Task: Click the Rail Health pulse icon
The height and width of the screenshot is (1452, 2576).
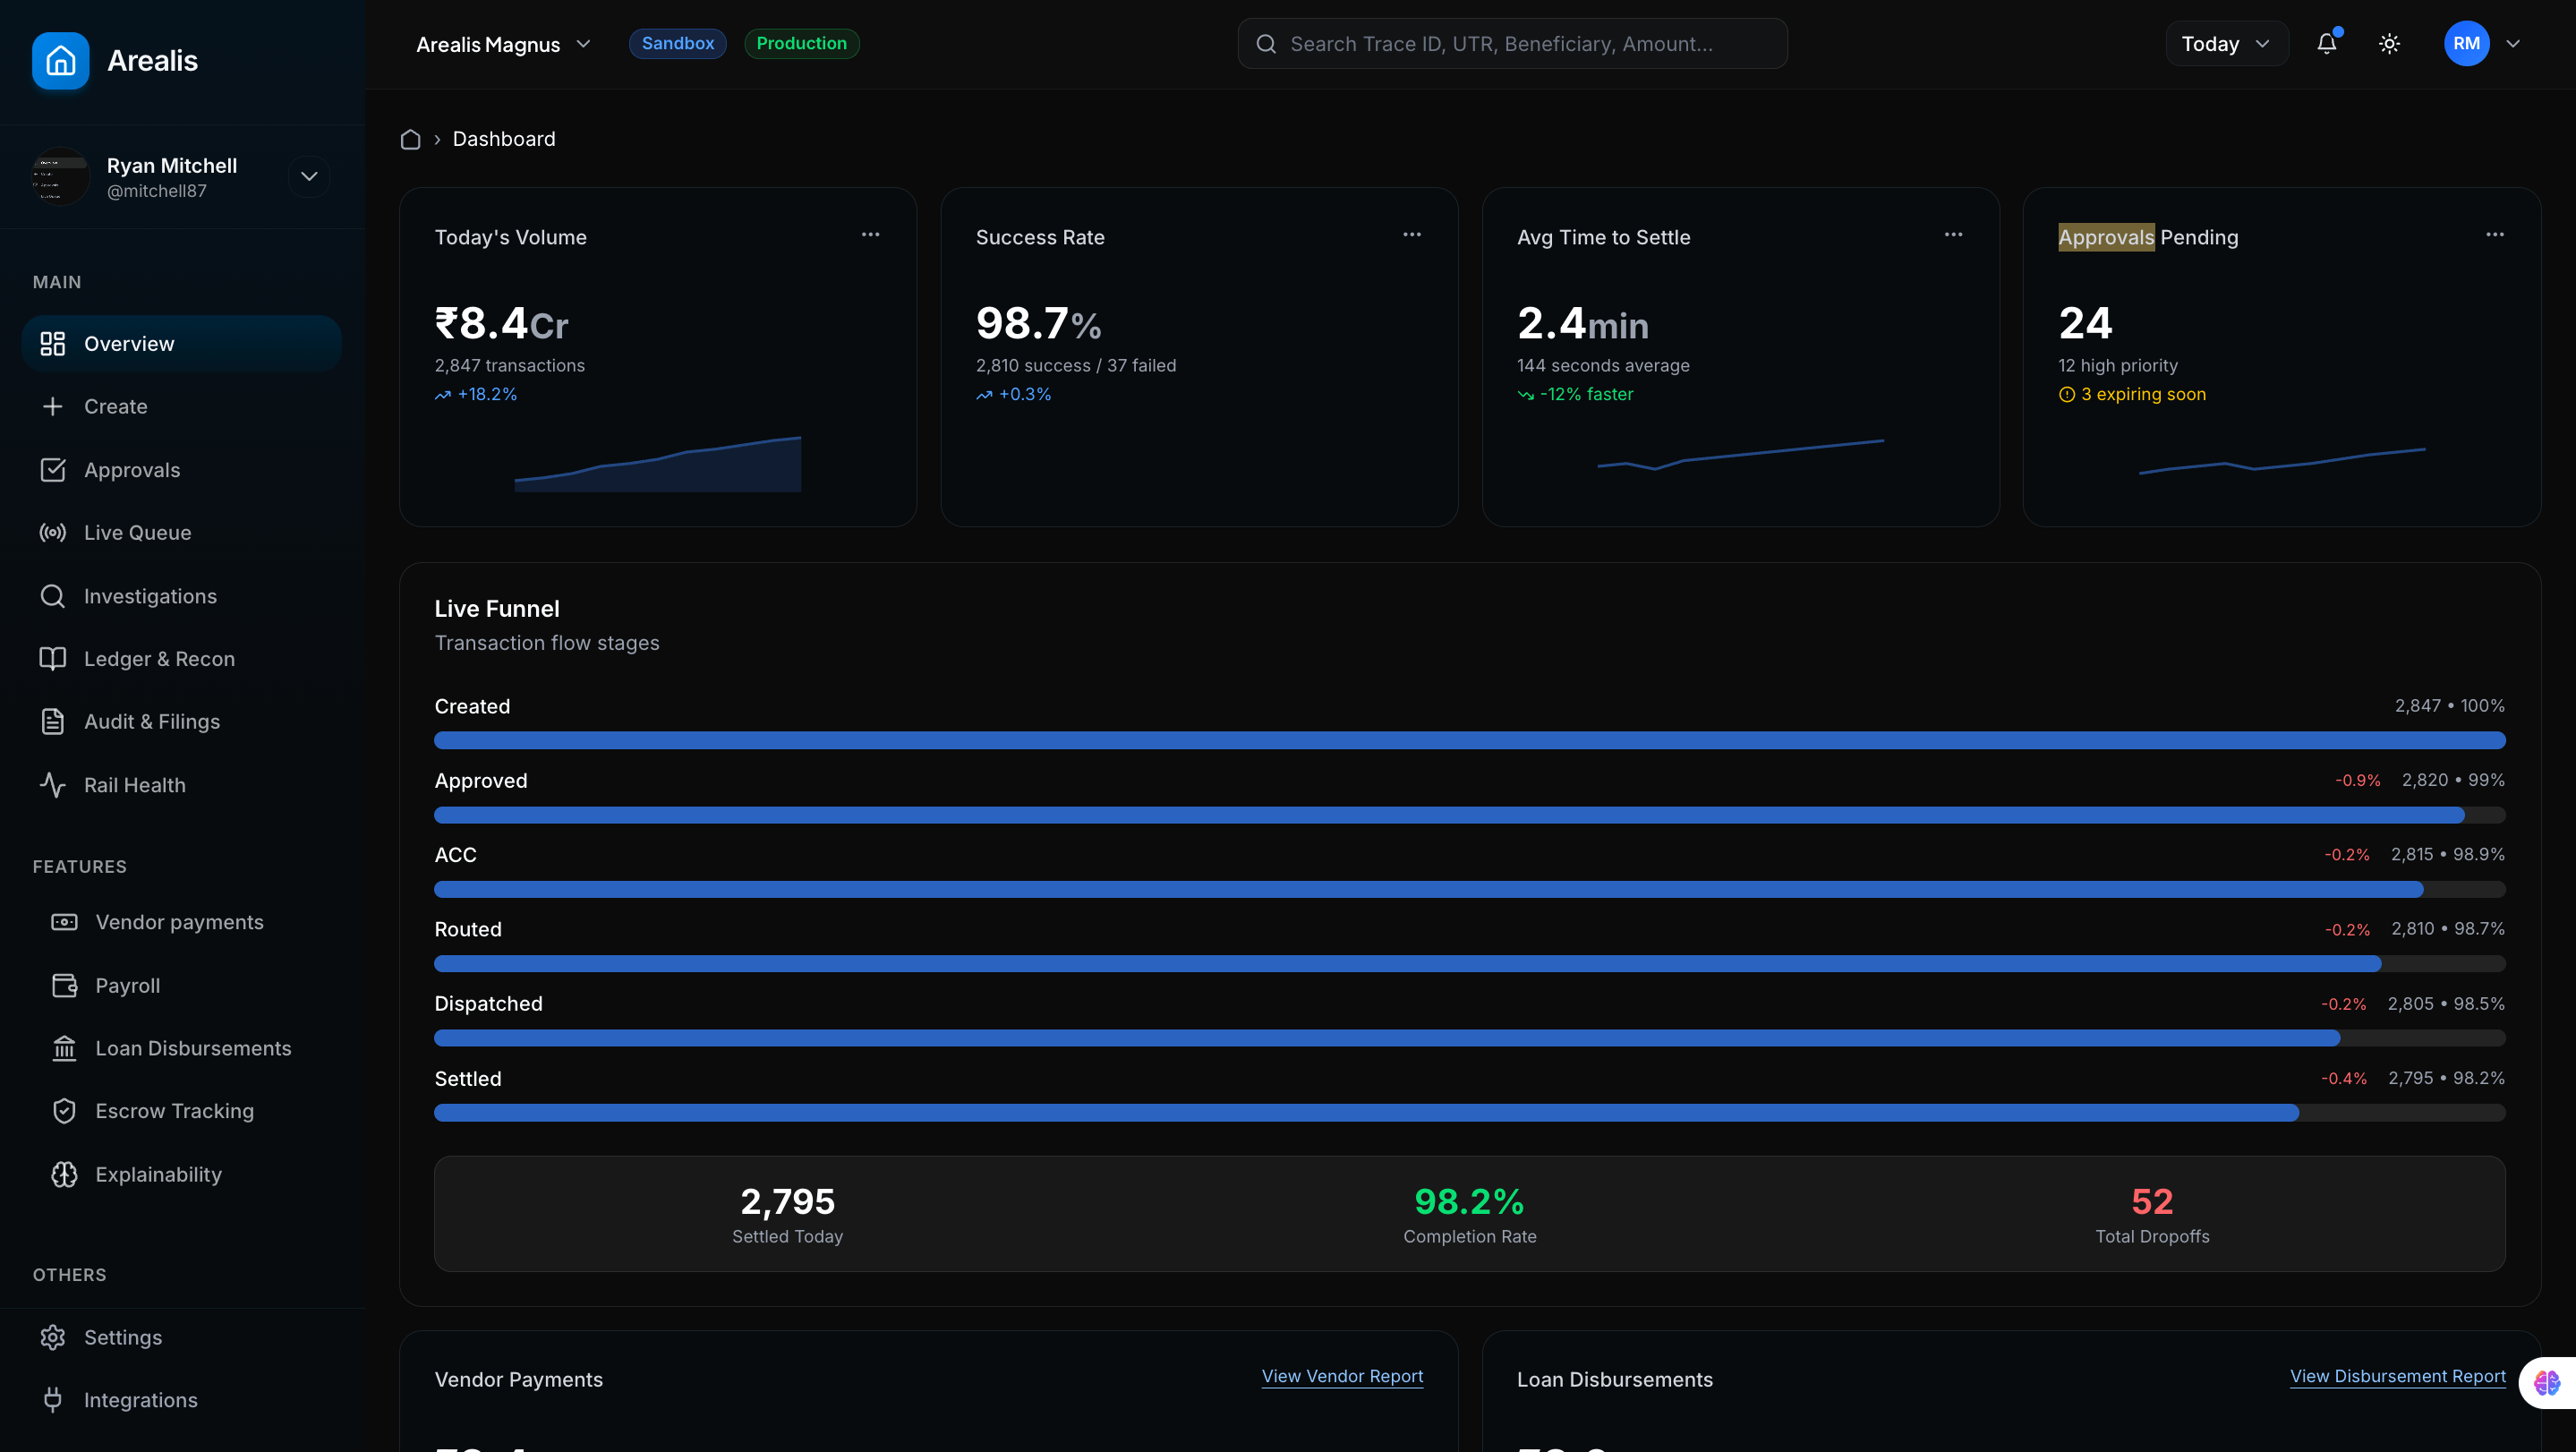Action: coord(53,785)
